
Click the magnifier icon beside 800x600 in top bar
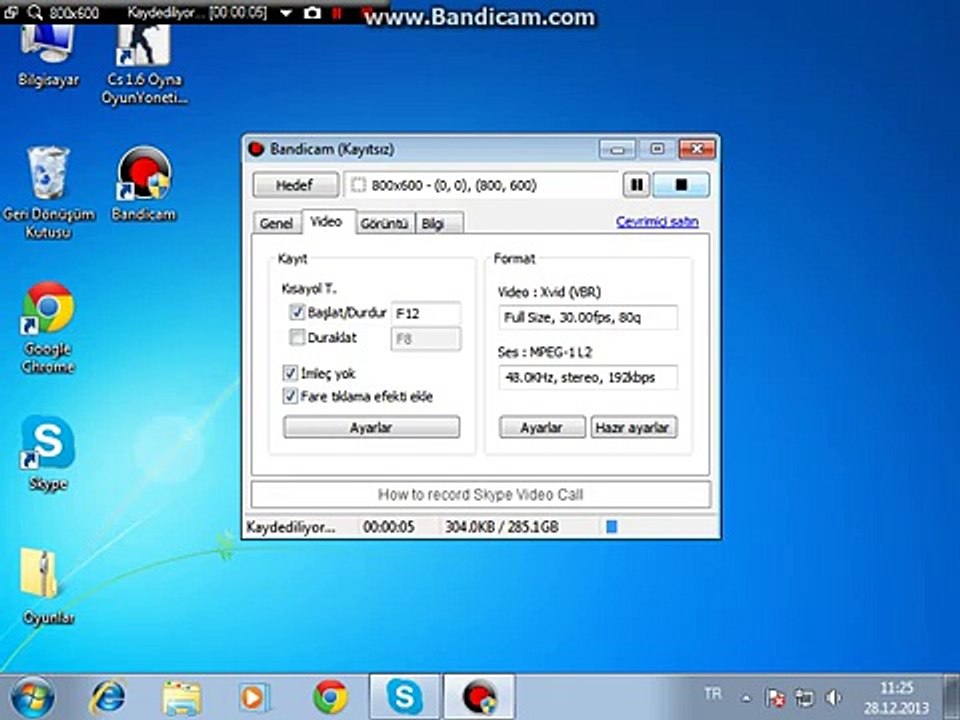(36, 12)
